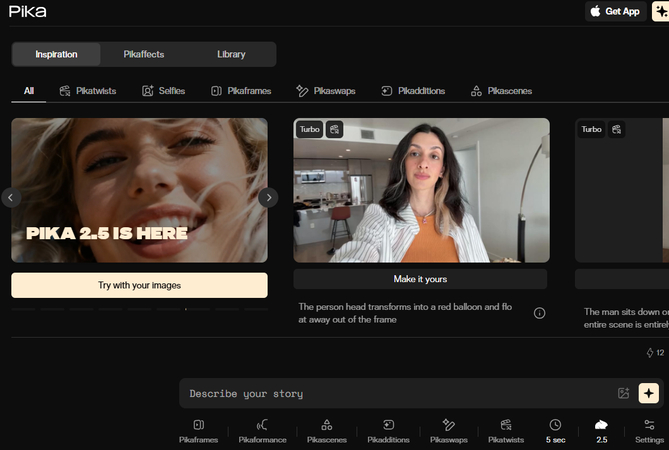Screen dimensions: 669x450
Task: Open the Library tab
Action: click(231, 54)
